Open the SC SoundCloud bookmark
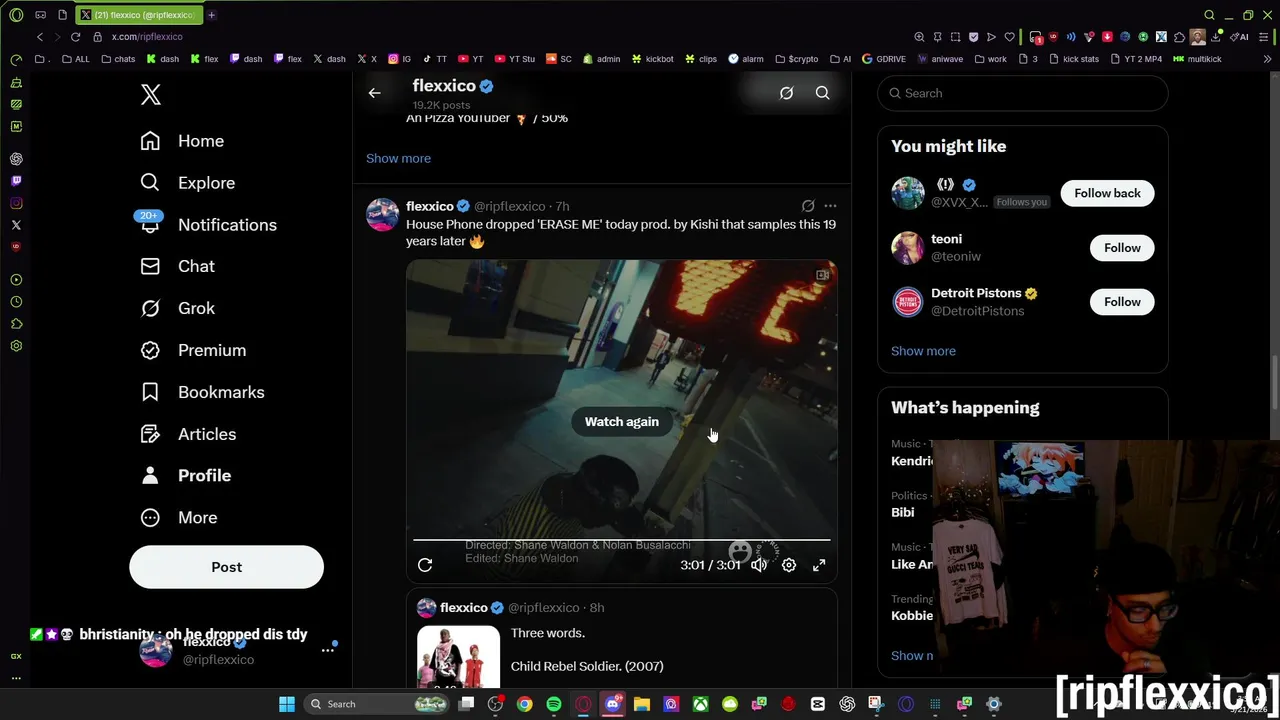1280x720 pixels. pyautogui.click(x=559, y=59)
